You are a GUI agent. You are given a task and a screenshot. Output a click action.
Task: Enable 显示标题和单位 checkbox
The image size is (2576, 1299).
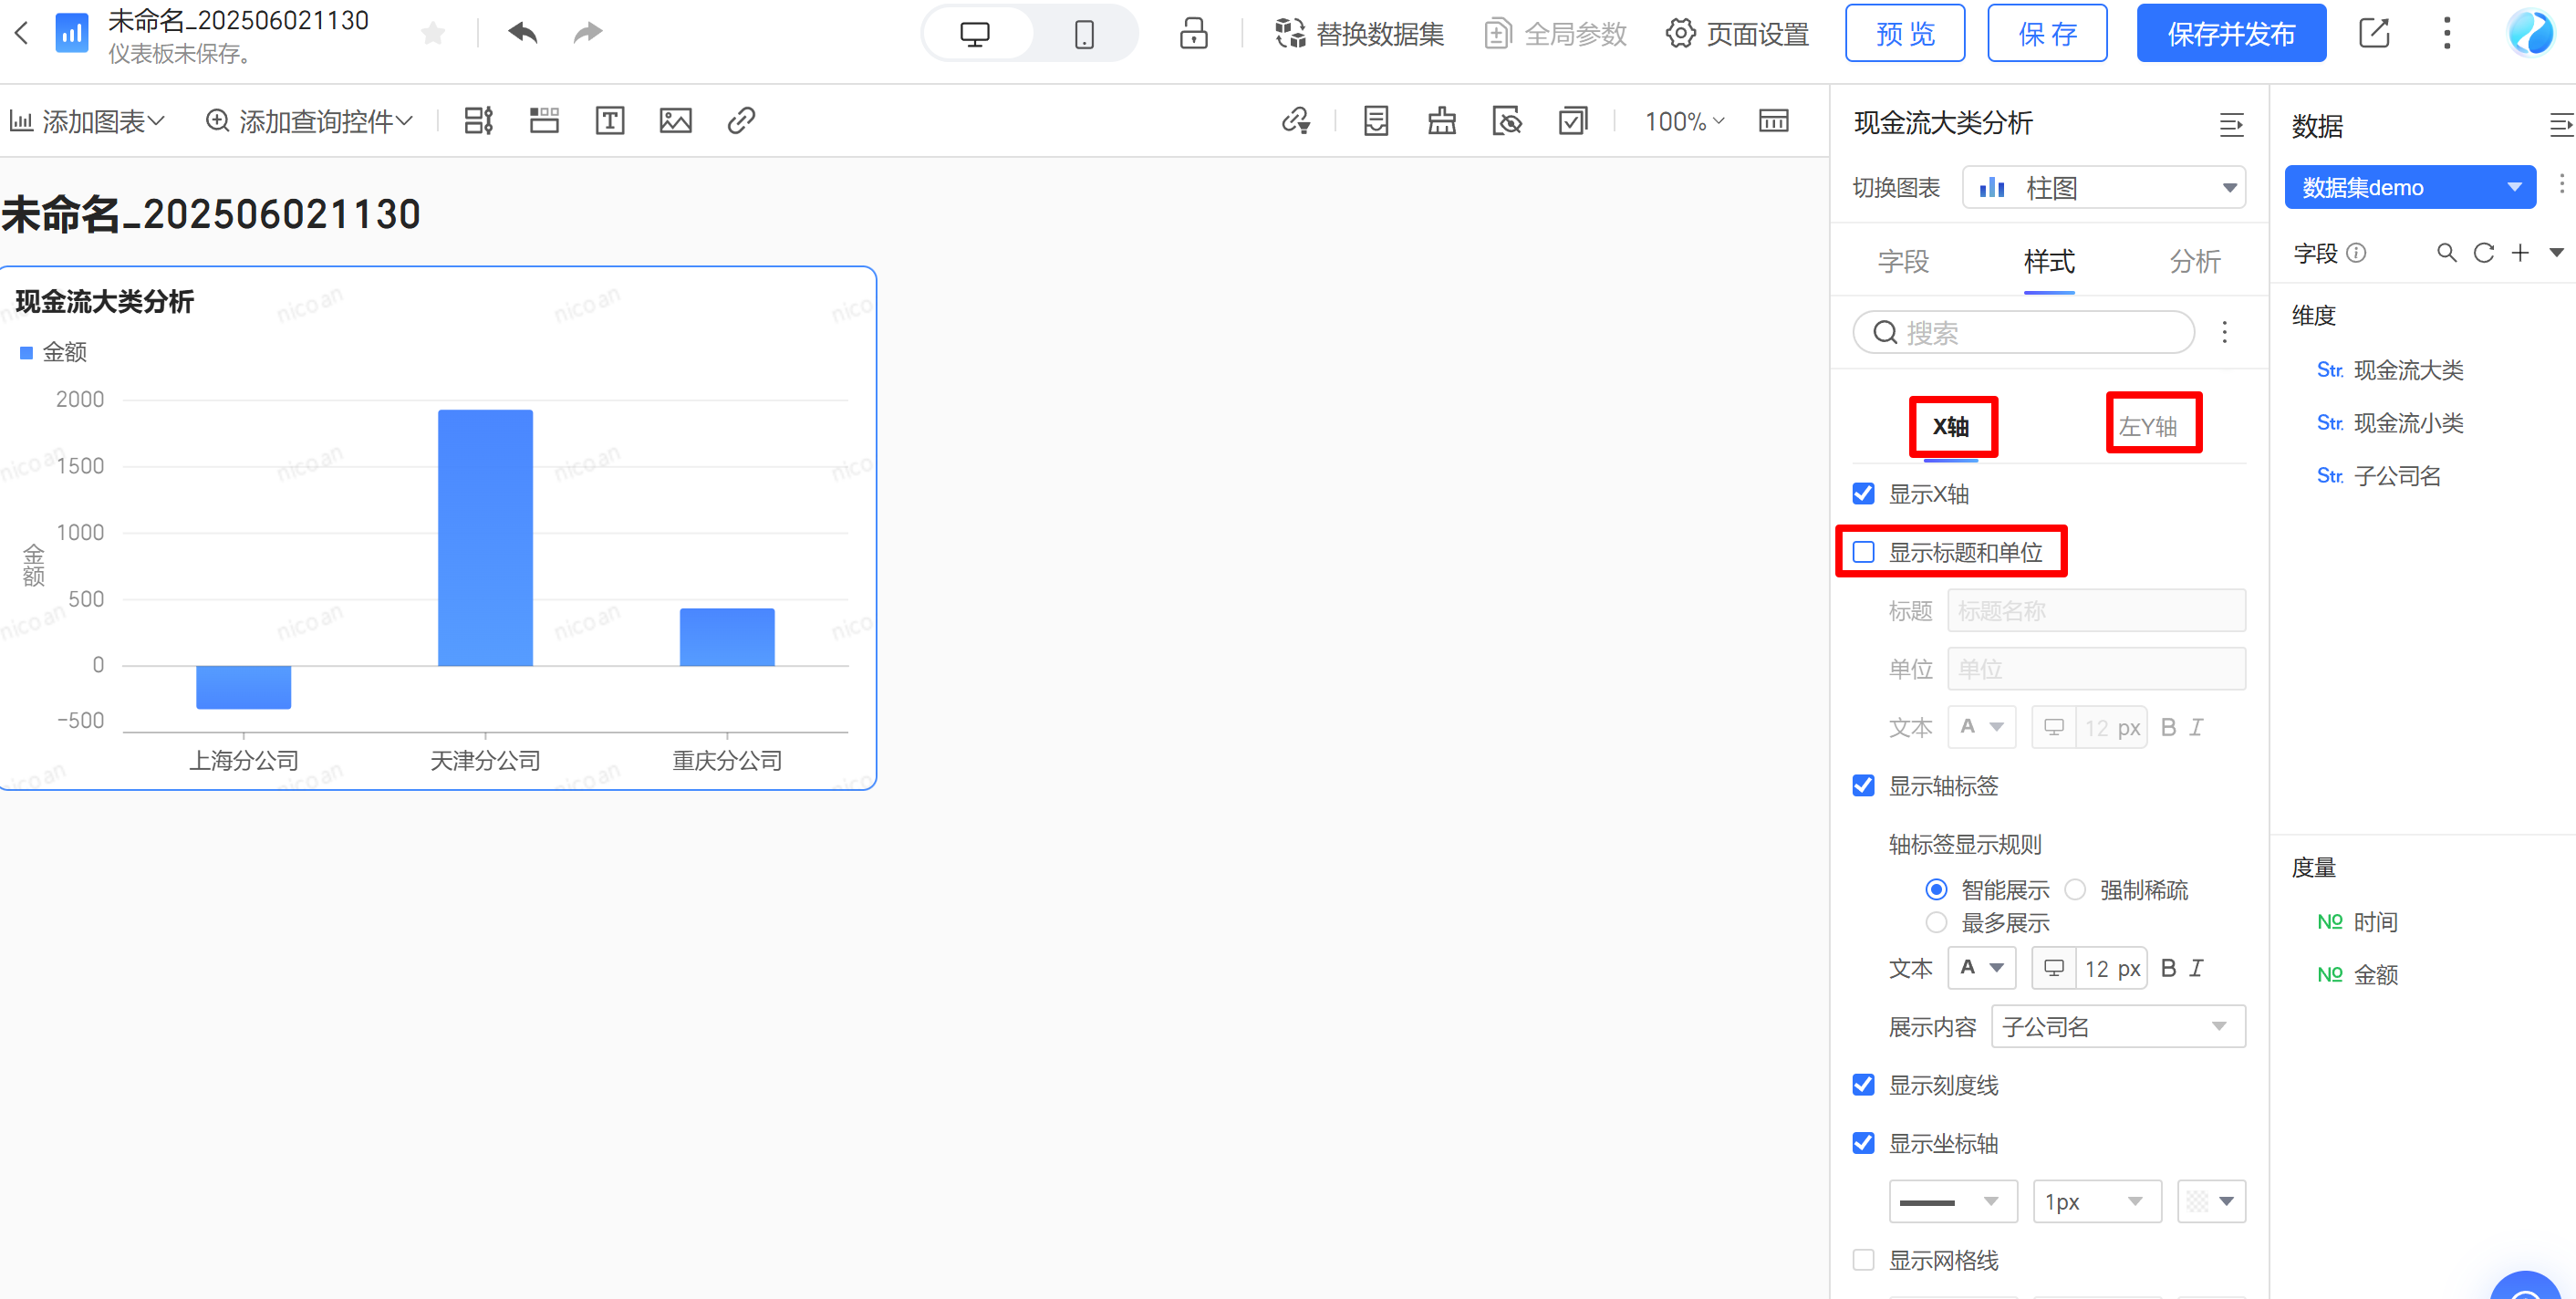click(x=1863, y=552)
